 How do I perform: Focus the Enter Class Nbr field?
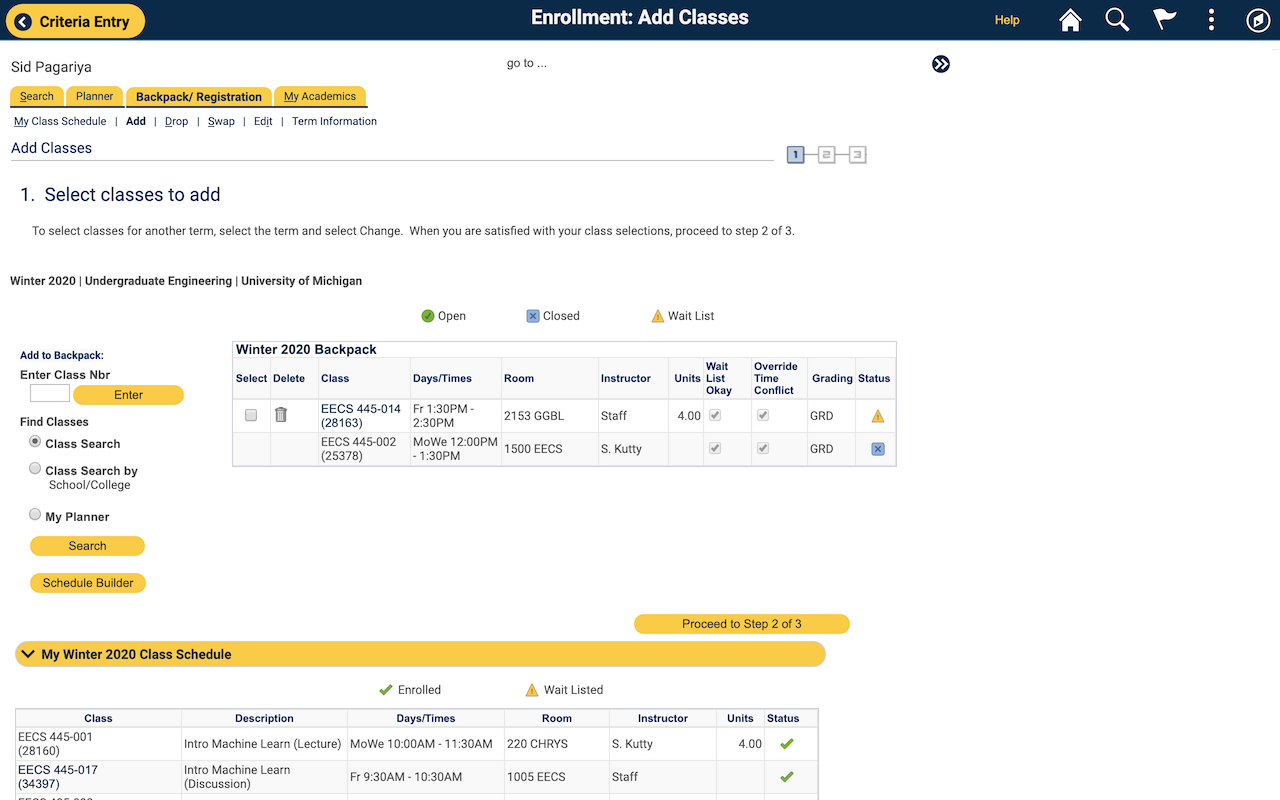coord(50,394)
